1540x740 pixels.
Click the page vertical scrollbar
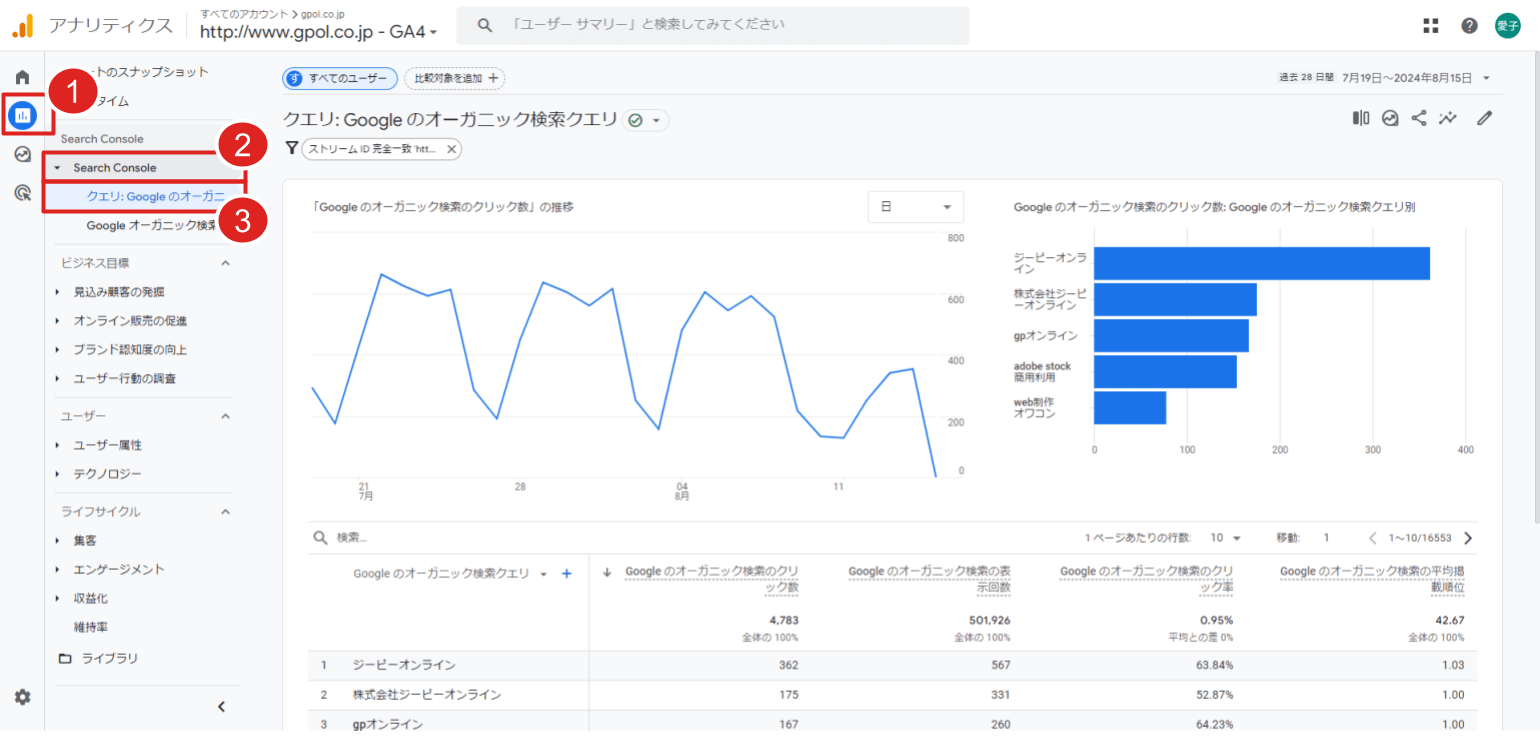[1535, 290]
